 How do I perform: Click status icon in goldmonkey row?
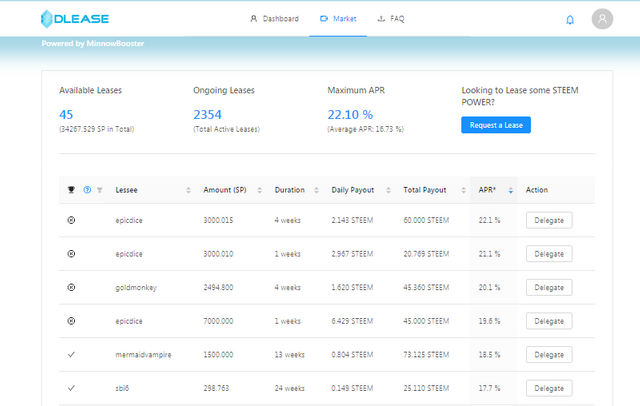pyautogui.click(x=71, y=287)
